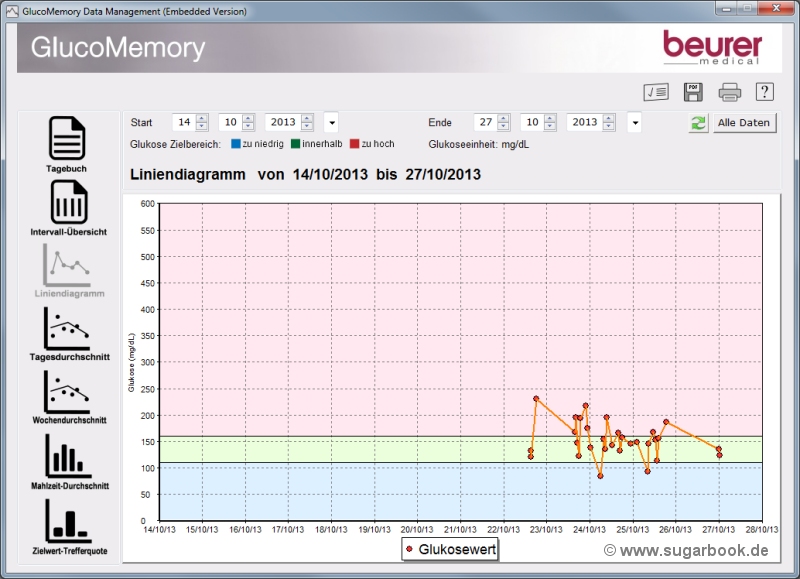Decrease the Ende day value
Image resolution: width=800 pixels, height=579 pixels.
tap(504, 127)
